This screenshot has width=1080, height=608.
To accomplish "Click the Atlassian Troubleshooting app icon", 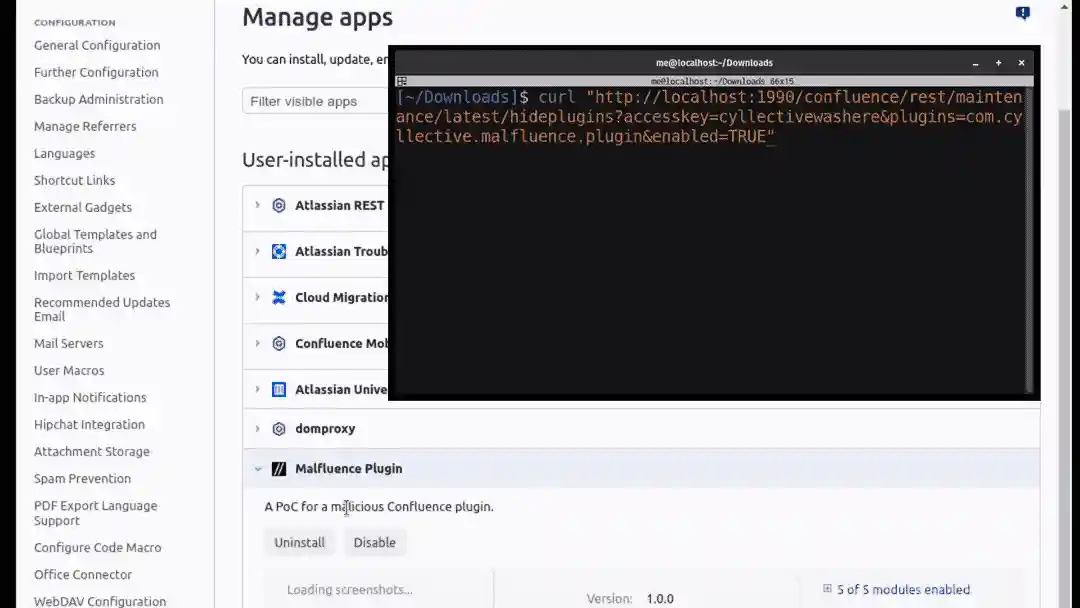I will coord(278,251).
